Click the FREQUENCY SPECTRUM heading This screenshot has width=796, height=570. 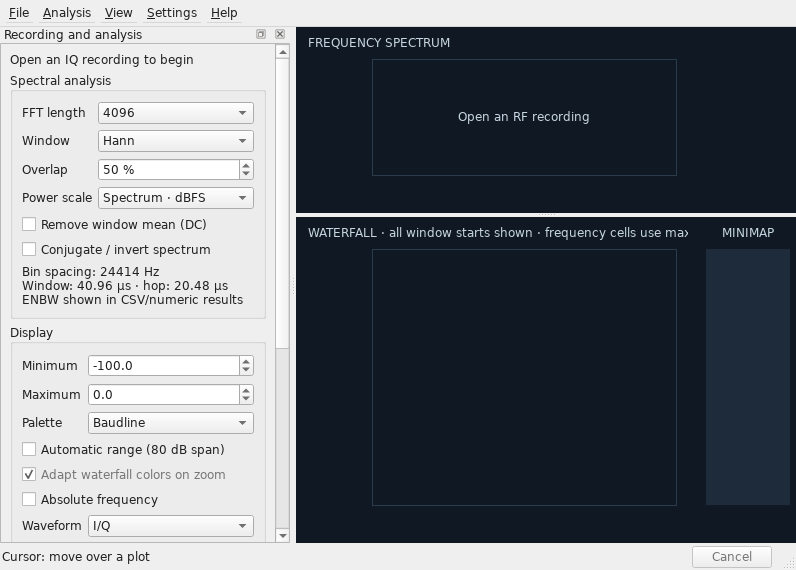pos(379,43)
